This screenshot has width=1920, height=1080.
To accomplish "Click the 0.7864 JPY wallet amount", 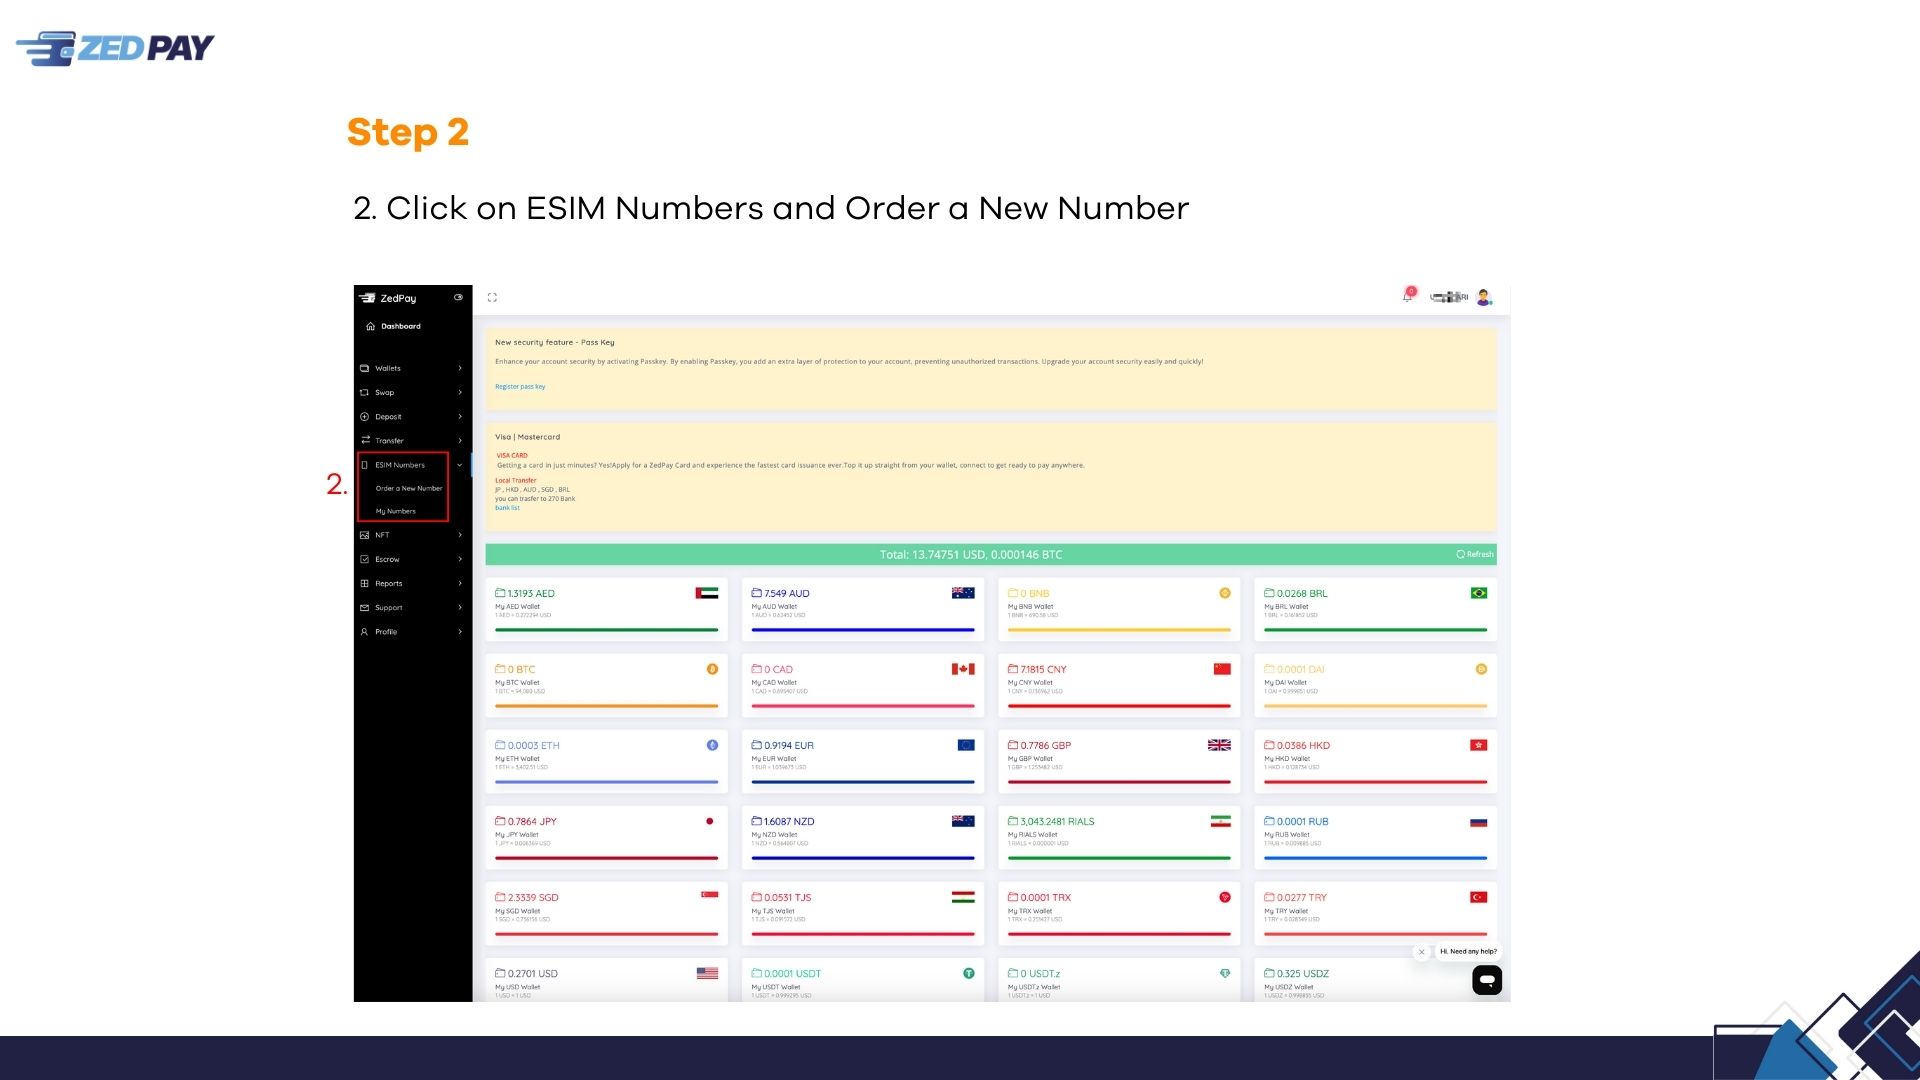I will tap(532, 821).
